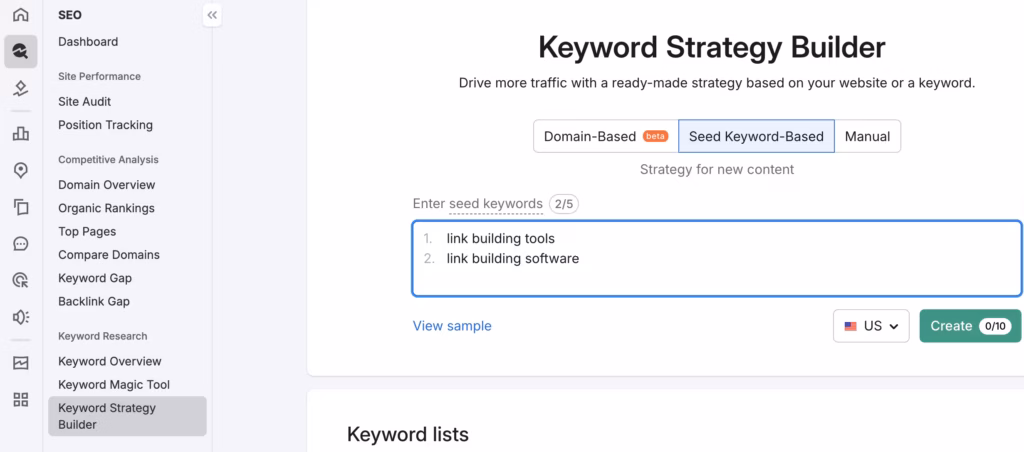1024x452 pixels.
Task: Open Dashboard in SEO sidebar
Action: coord(88,42)
